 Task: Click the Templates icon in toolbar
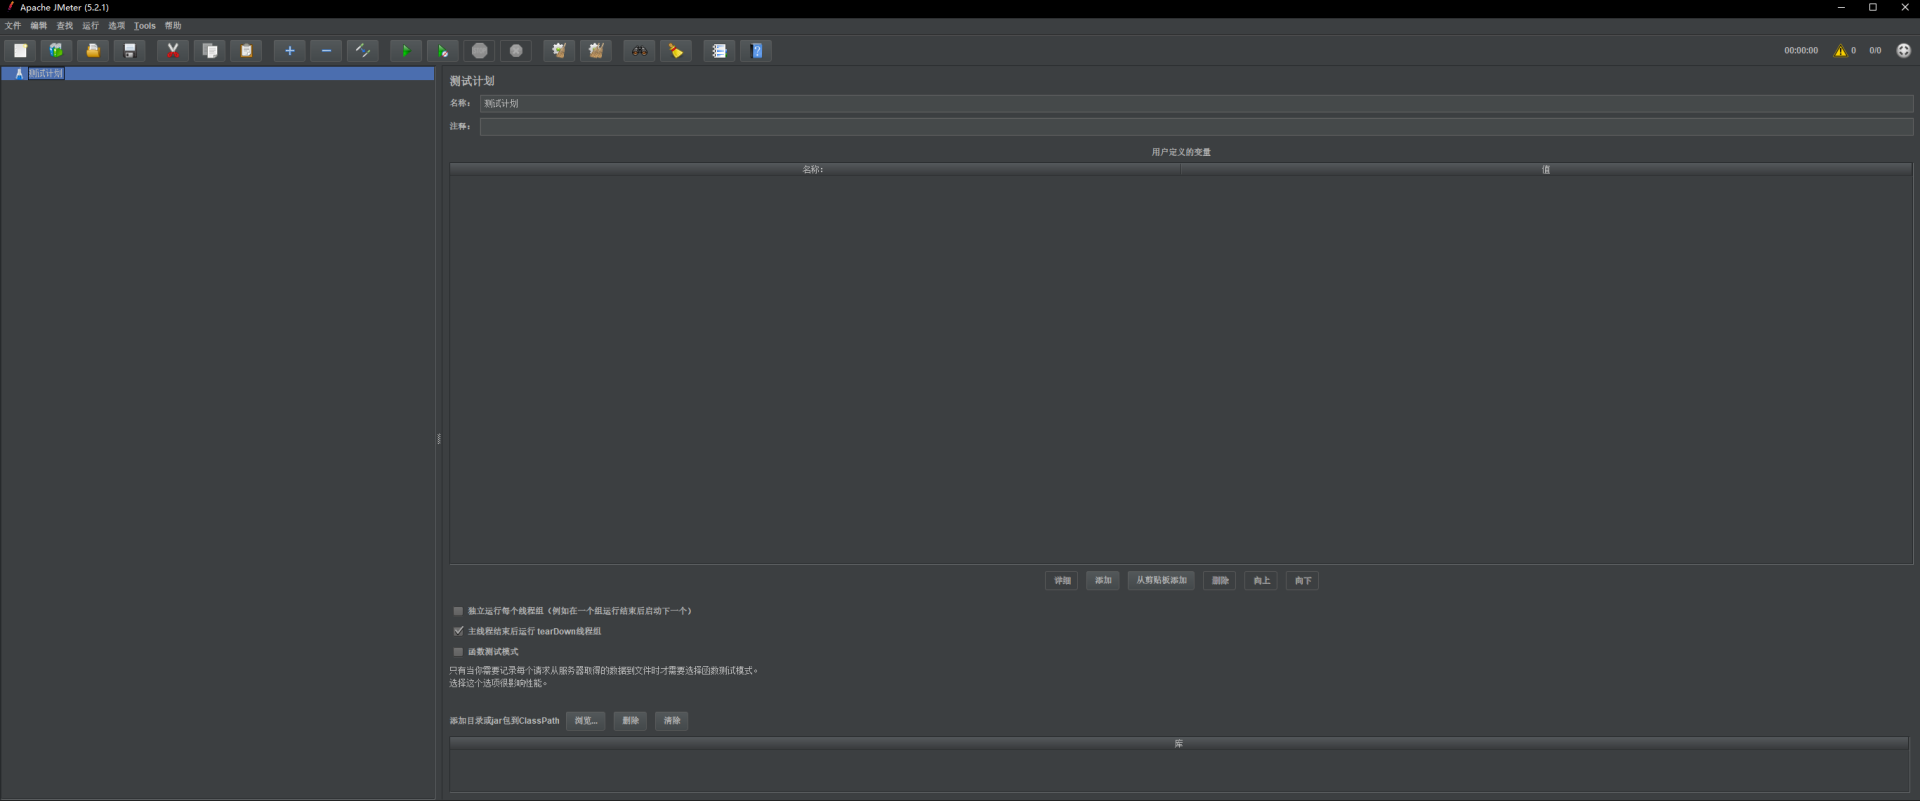point(56,51)
